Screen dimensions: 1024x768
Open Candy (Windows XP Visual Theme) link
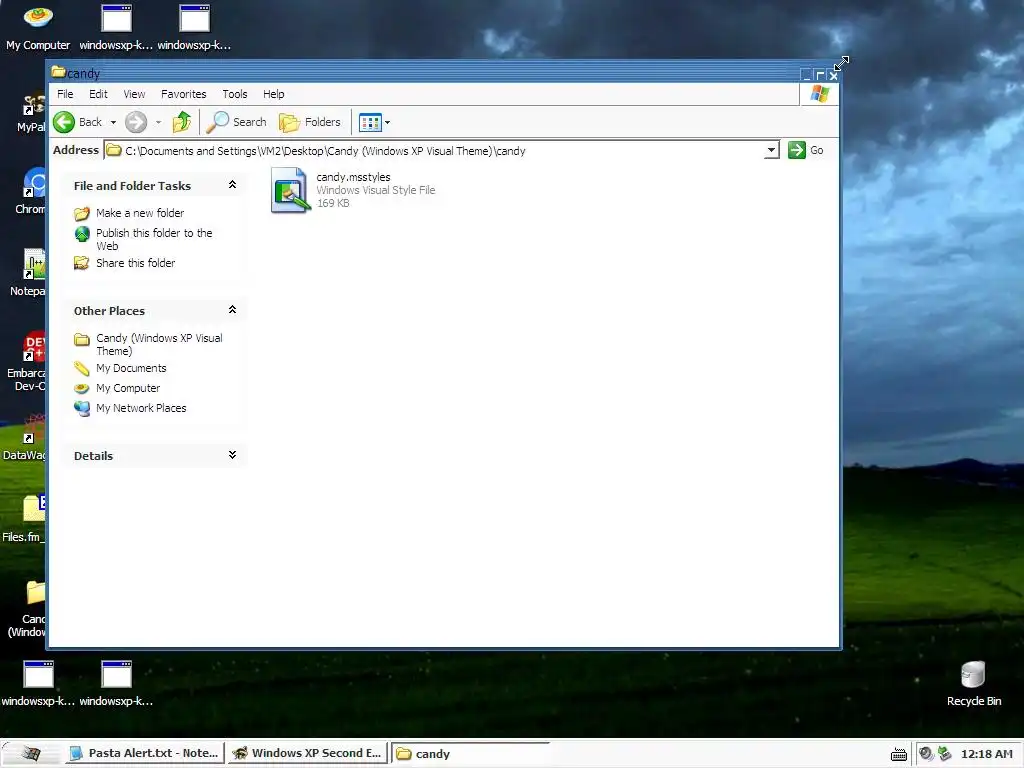tap(159, 344)
